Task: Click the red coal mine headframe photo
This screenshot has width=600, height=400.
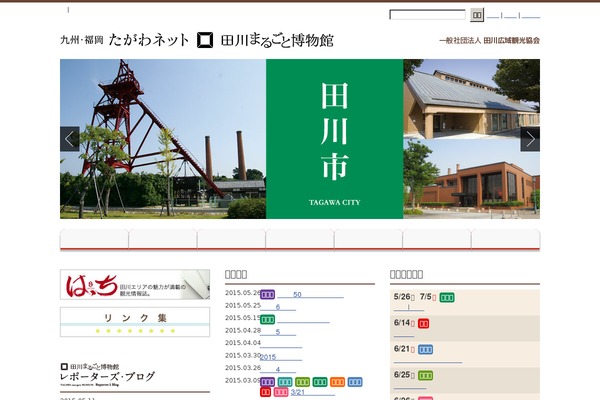Action: 163,139
